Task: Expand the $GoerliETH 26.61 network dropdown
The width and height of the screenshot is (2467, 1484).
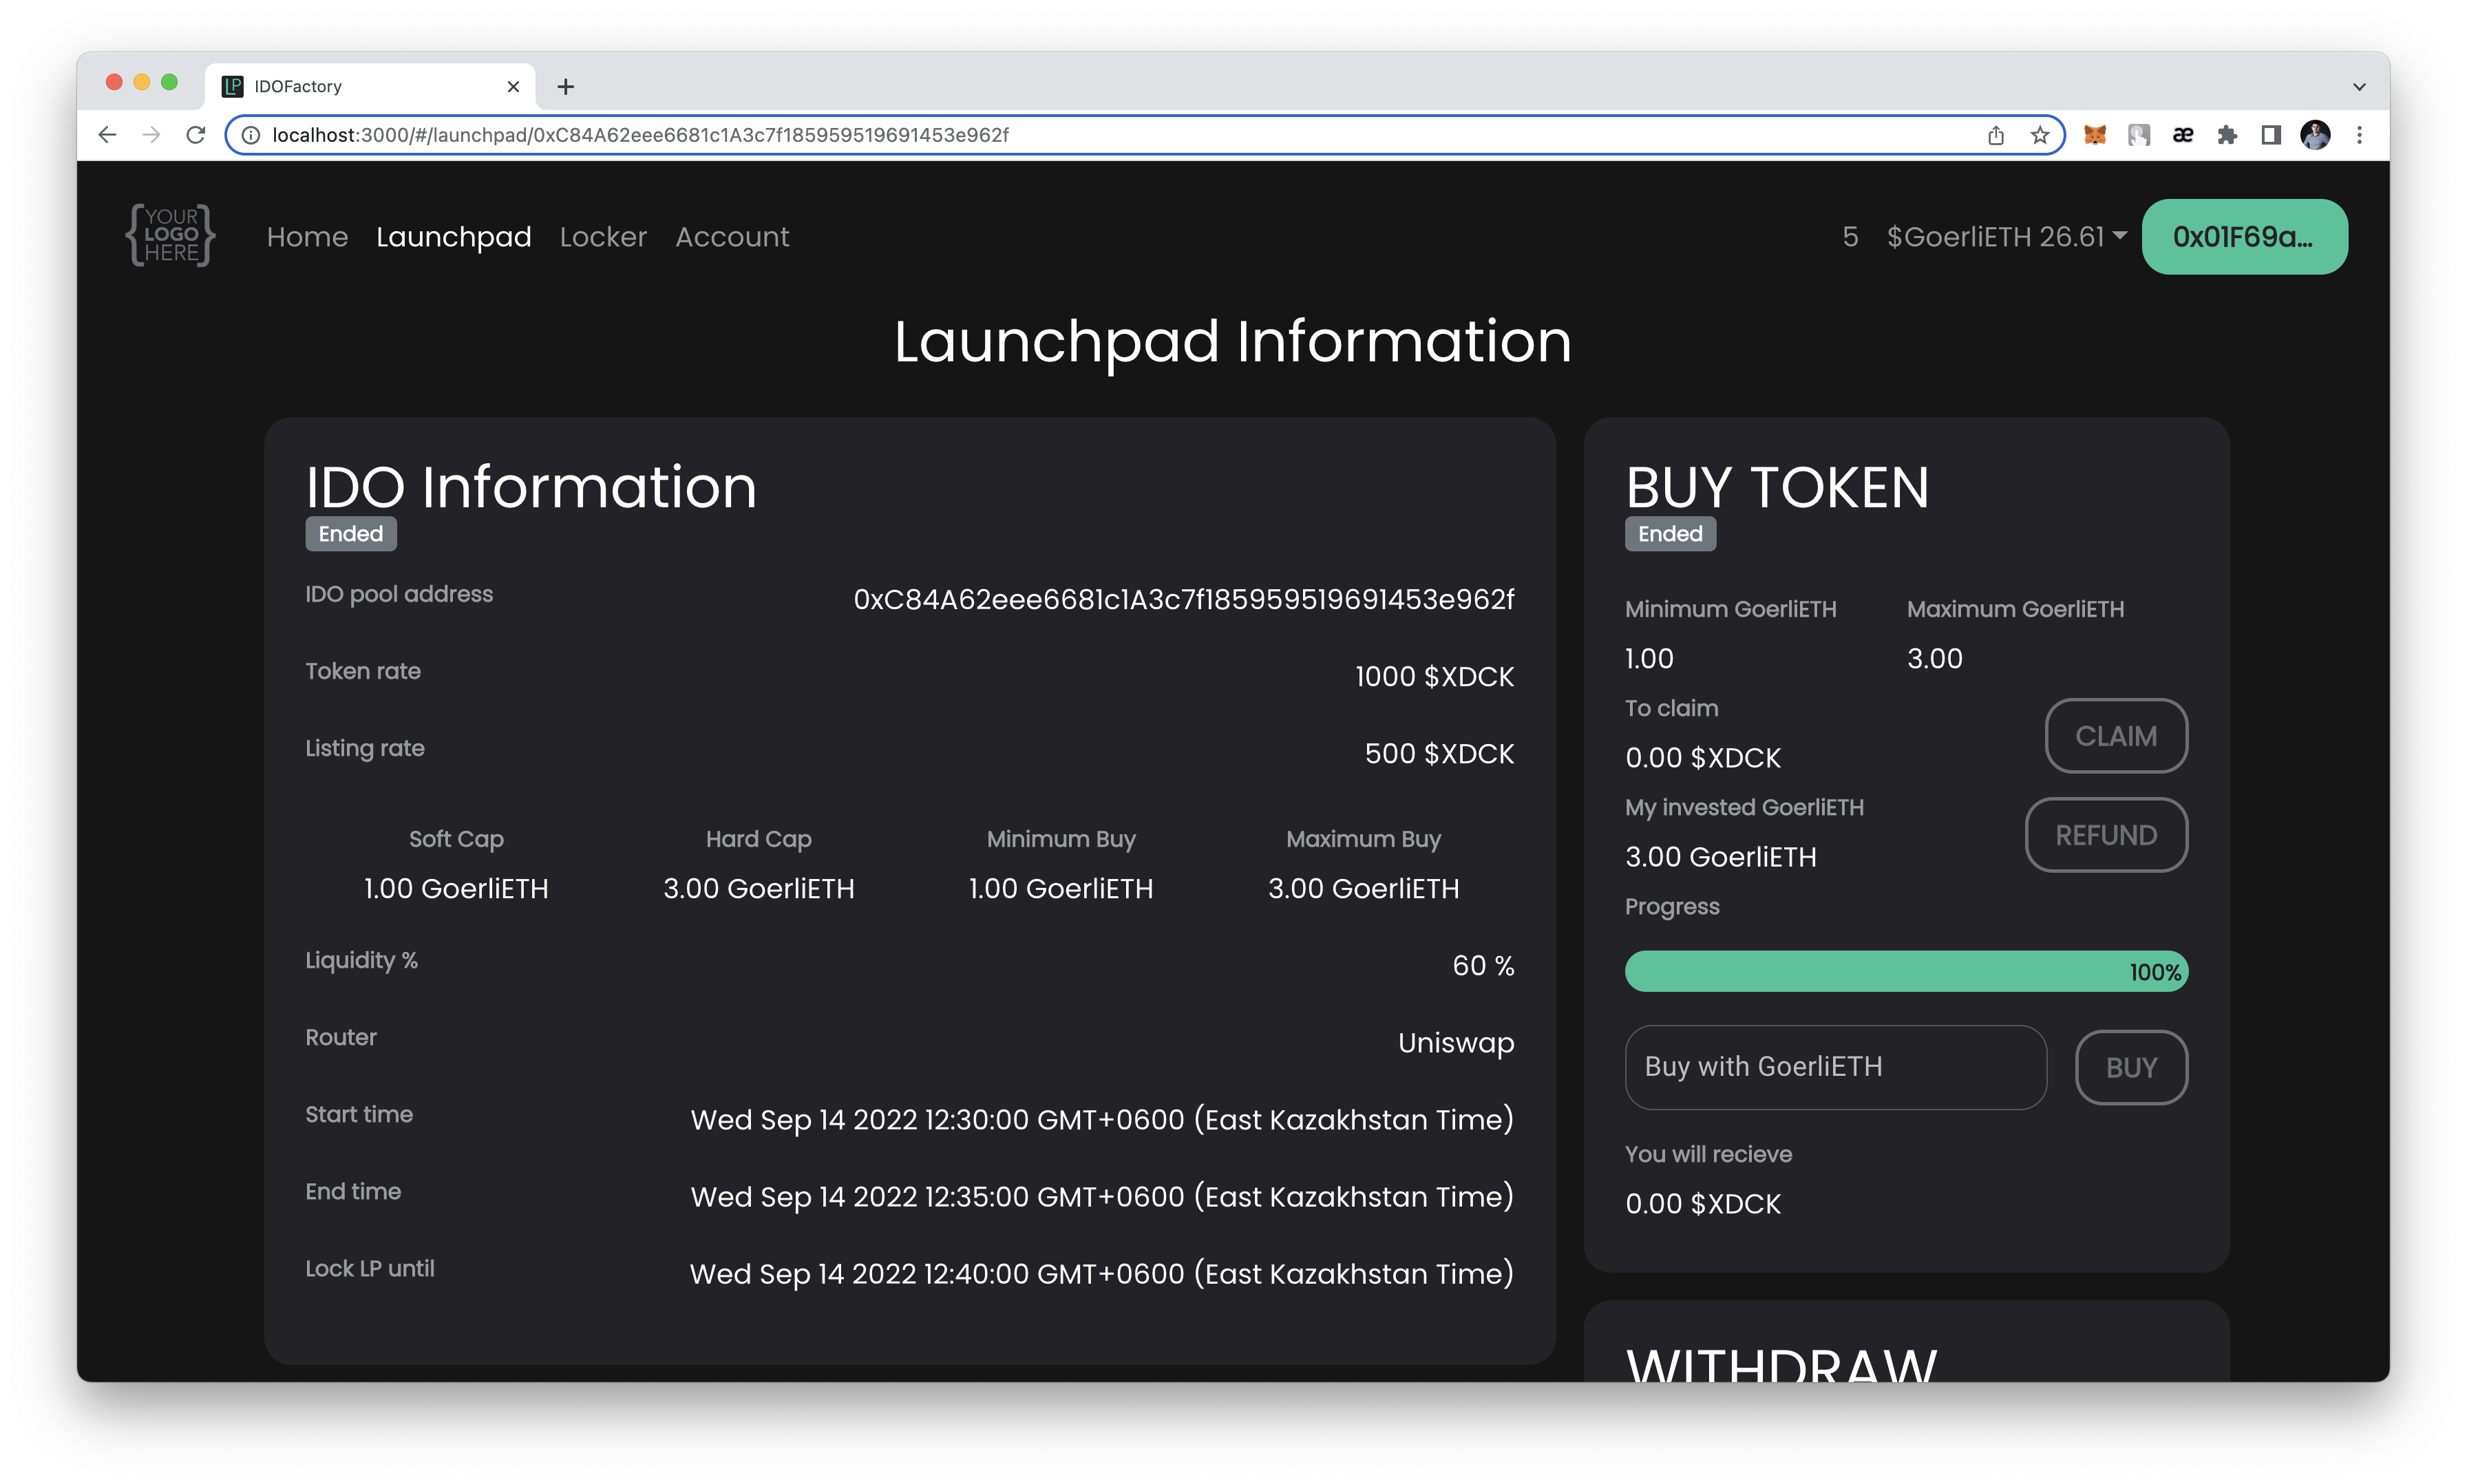Action: [x=2006, y=237]
